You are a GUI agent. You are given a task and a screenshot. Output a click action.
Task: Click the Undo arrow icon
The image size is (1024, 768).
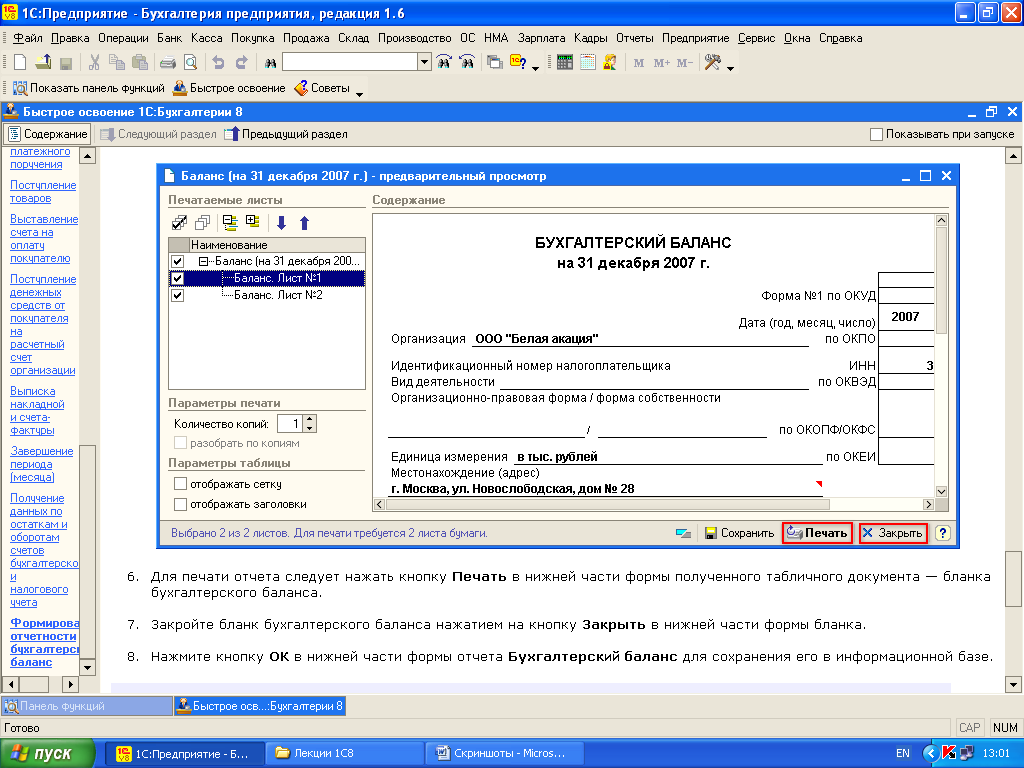pos(218,63)
